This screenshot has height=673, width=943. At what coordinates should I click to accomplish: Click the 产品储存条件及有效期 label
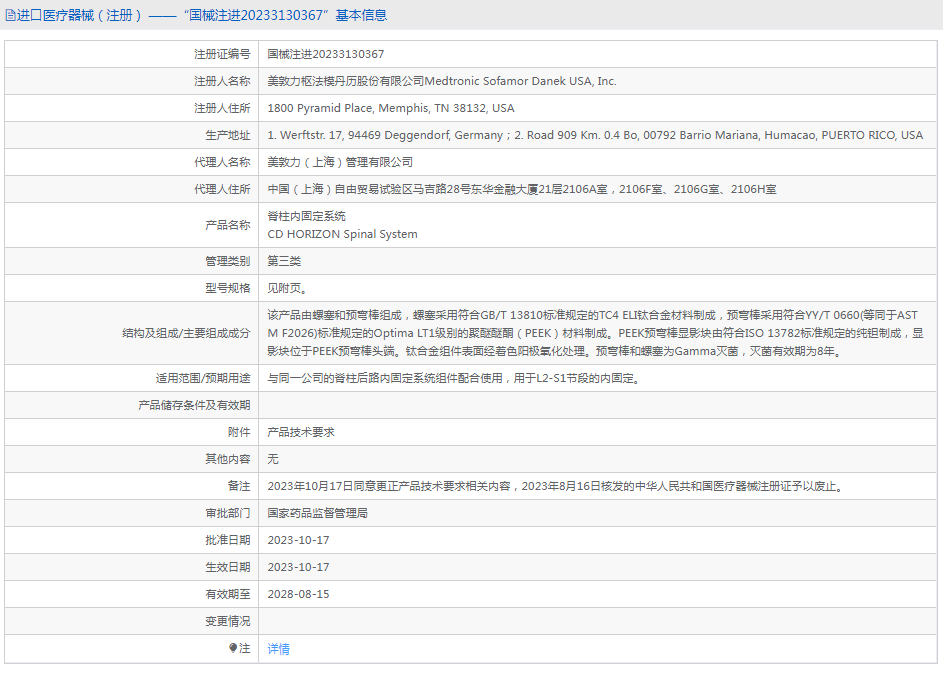tap(194, 405)
